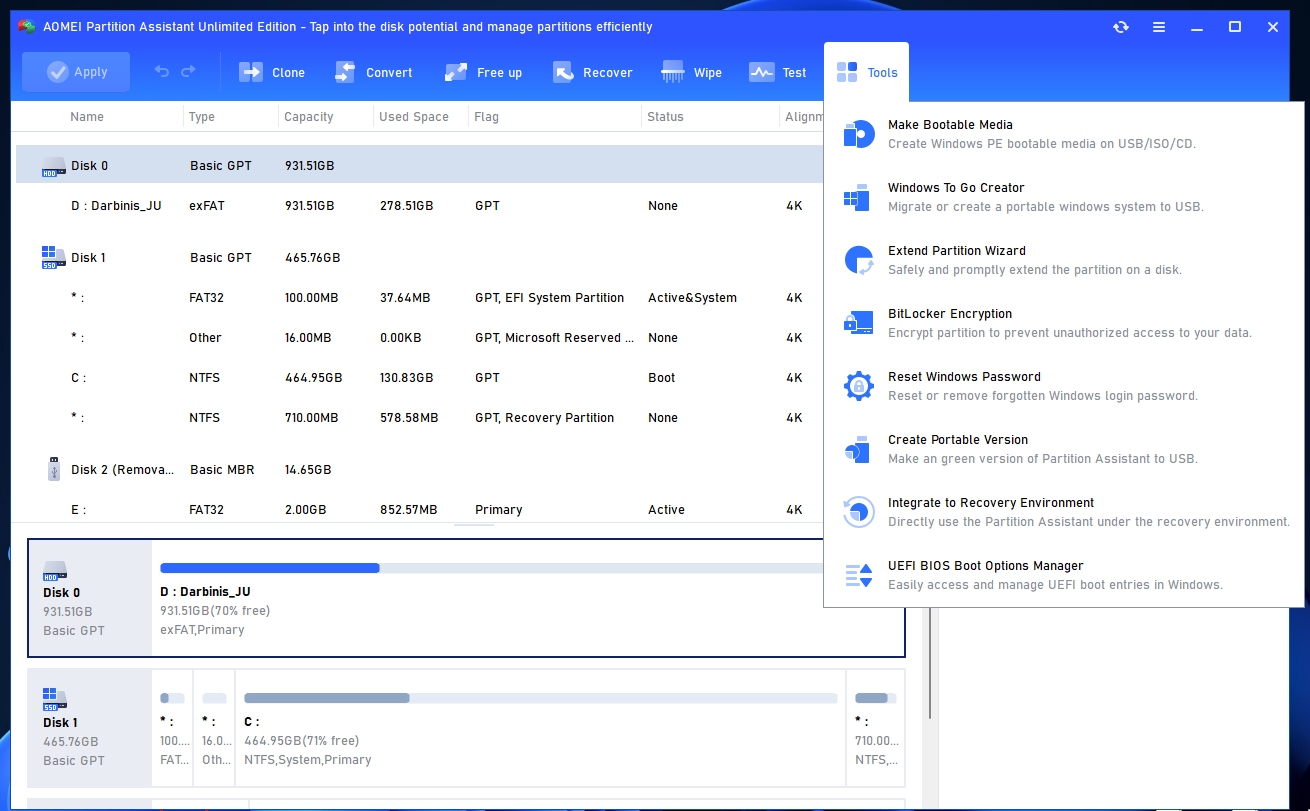The width and height of the screenshot is (1310, 811).
Task: Sort by the Status column header
Action: (x=665, y=117)
